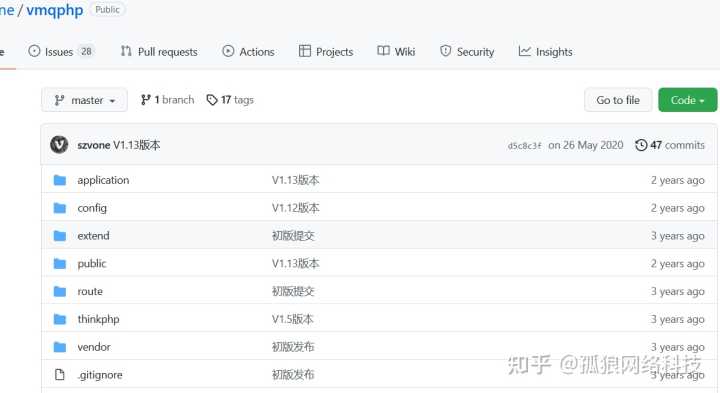Open the thinkphp folder
This screenshot has width=720, height=393.
coord(98,319)
